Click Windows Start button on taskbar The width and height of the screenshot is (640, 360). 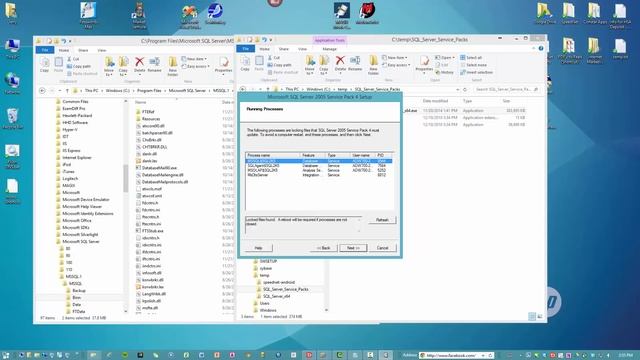click(6, 356)
